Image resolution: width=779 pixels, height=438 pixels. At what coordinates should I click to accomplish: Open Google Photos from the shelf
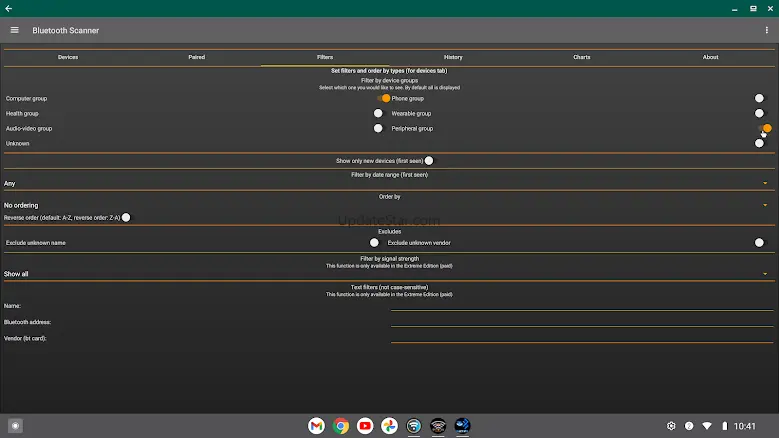[x=389, y=426]
